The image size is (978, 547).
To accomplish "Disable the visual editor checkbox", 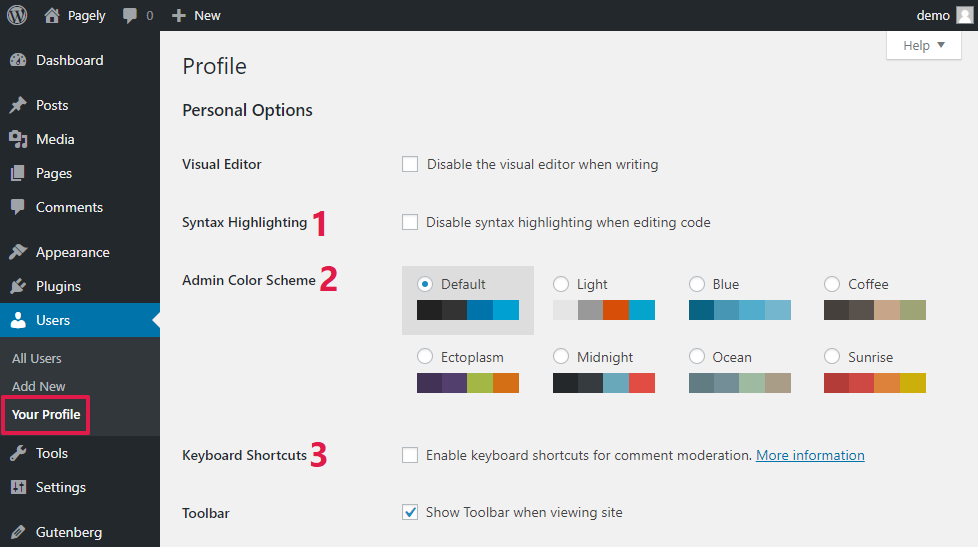I will click(x=410, y=164).
